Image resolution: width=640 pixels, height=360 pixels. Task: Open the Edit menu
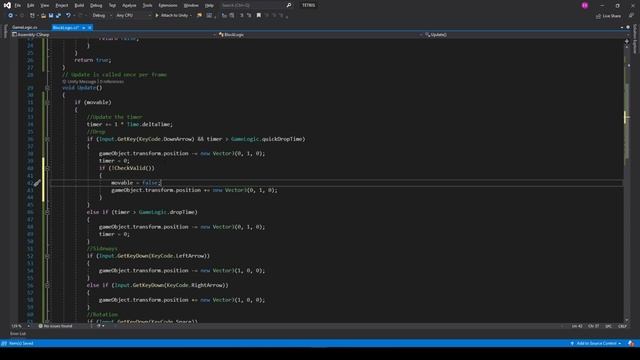pyautogui.click(x=31, y=5)
